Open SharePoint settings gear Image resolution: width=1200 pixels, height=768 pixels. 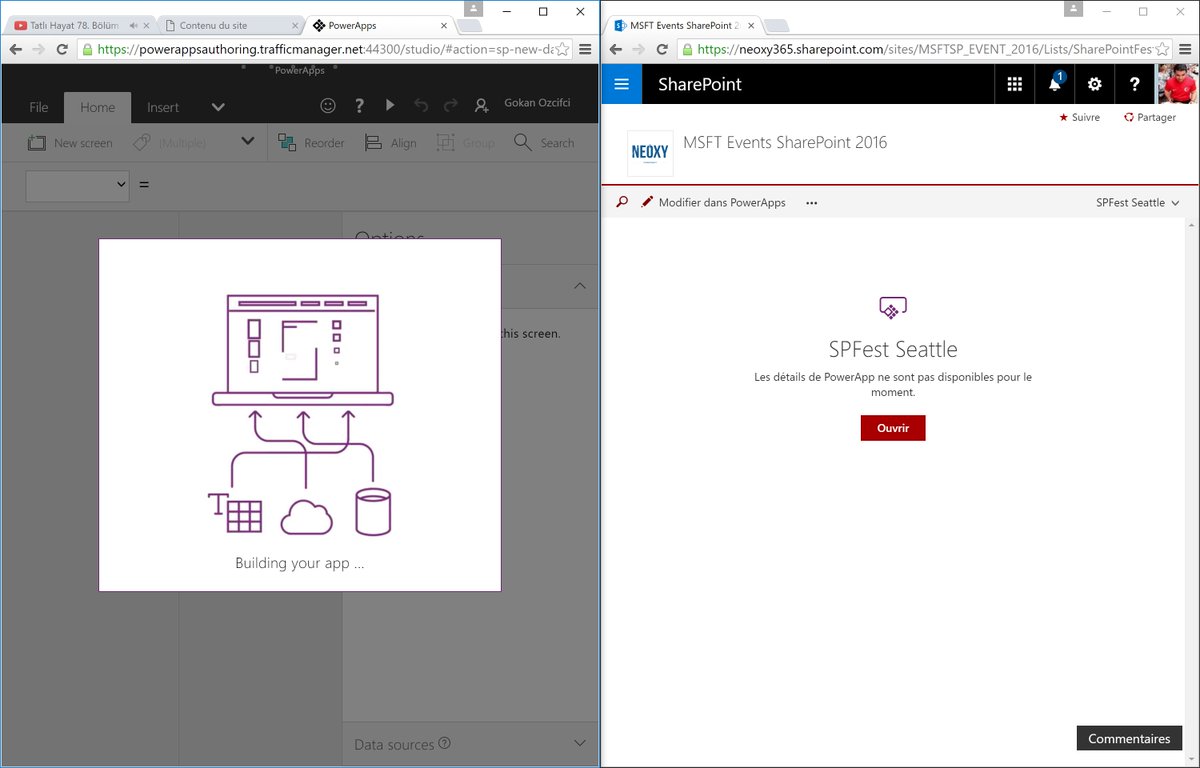point(1094,84)
